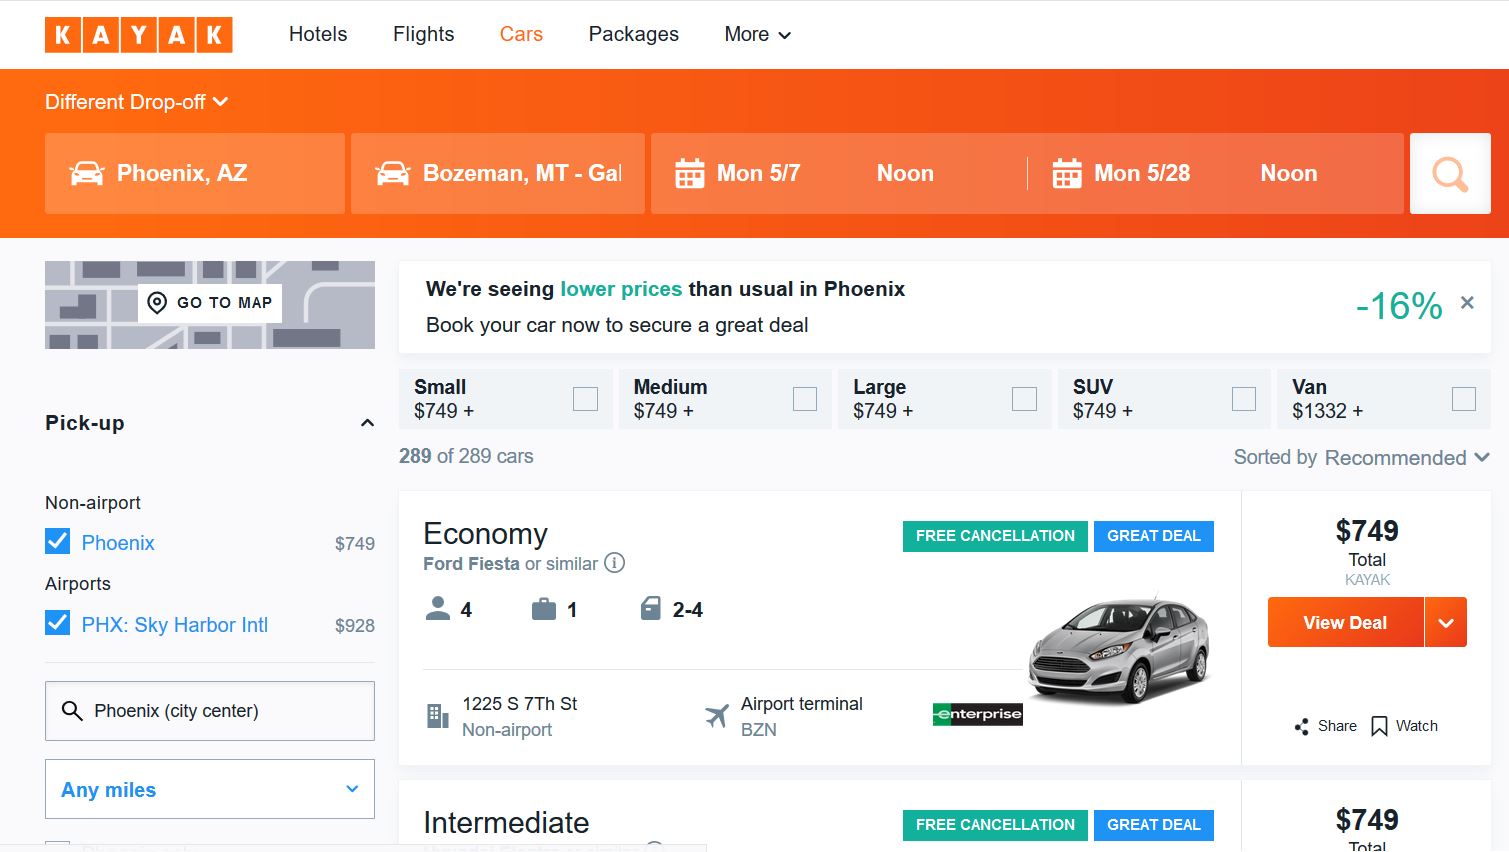
Task: Uncheck the PHX: Sky Harbor Intl checkbox
Action: (x=58, y=624)
